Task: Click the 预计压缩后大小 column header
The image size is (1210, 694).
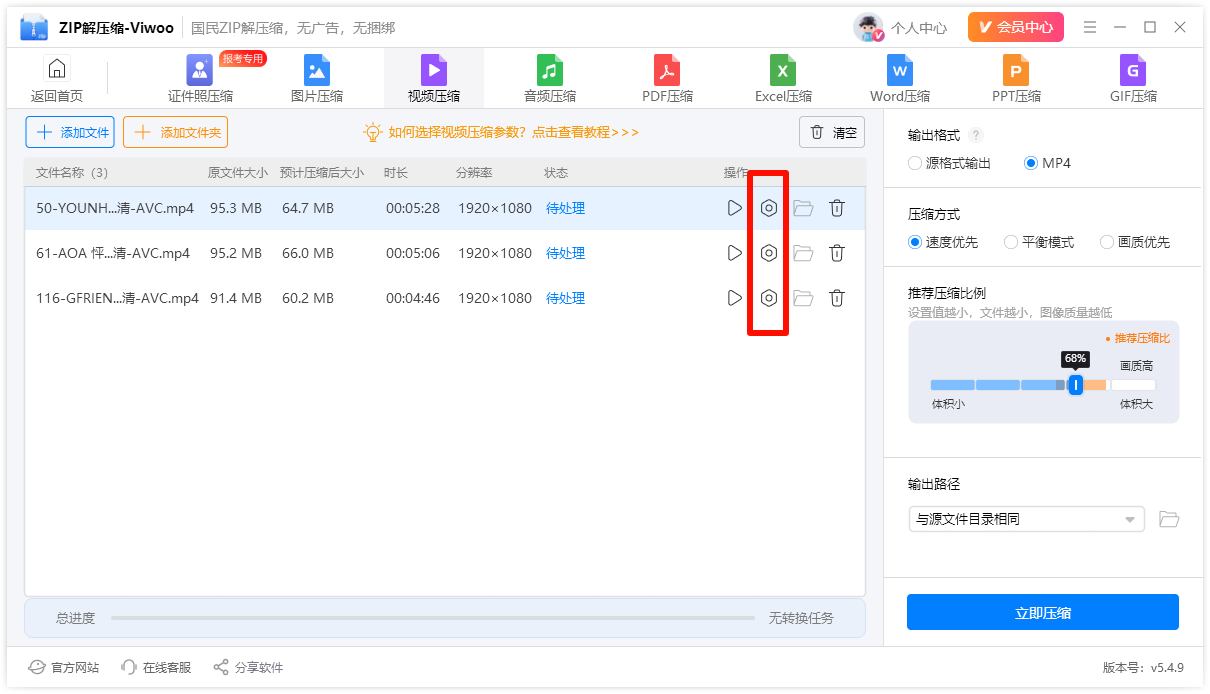Action: [321, 173]
